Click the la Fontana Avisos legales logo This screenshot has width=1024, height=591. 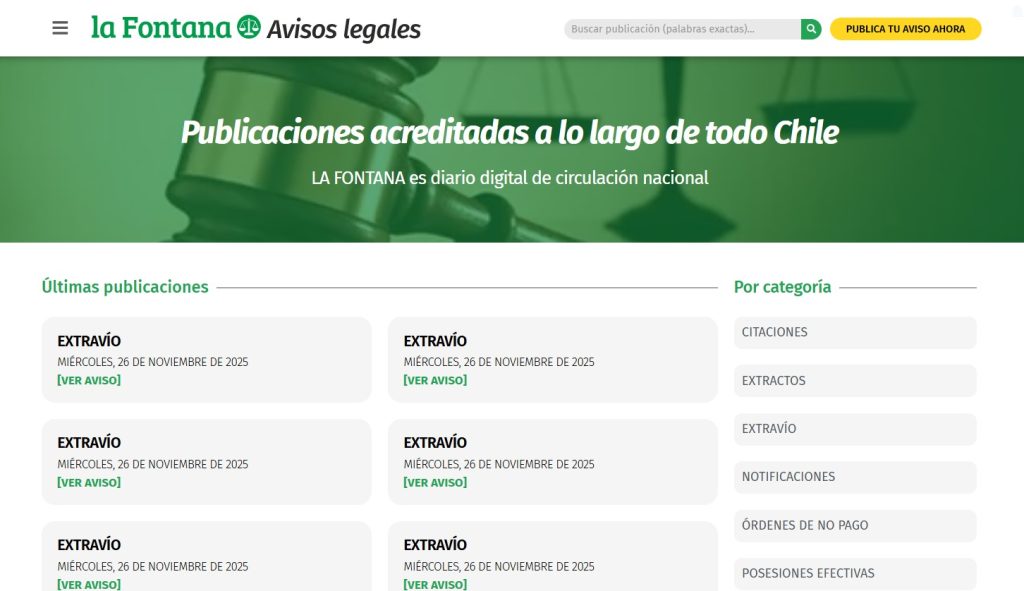pyautogui.click(x=255, y=28)
